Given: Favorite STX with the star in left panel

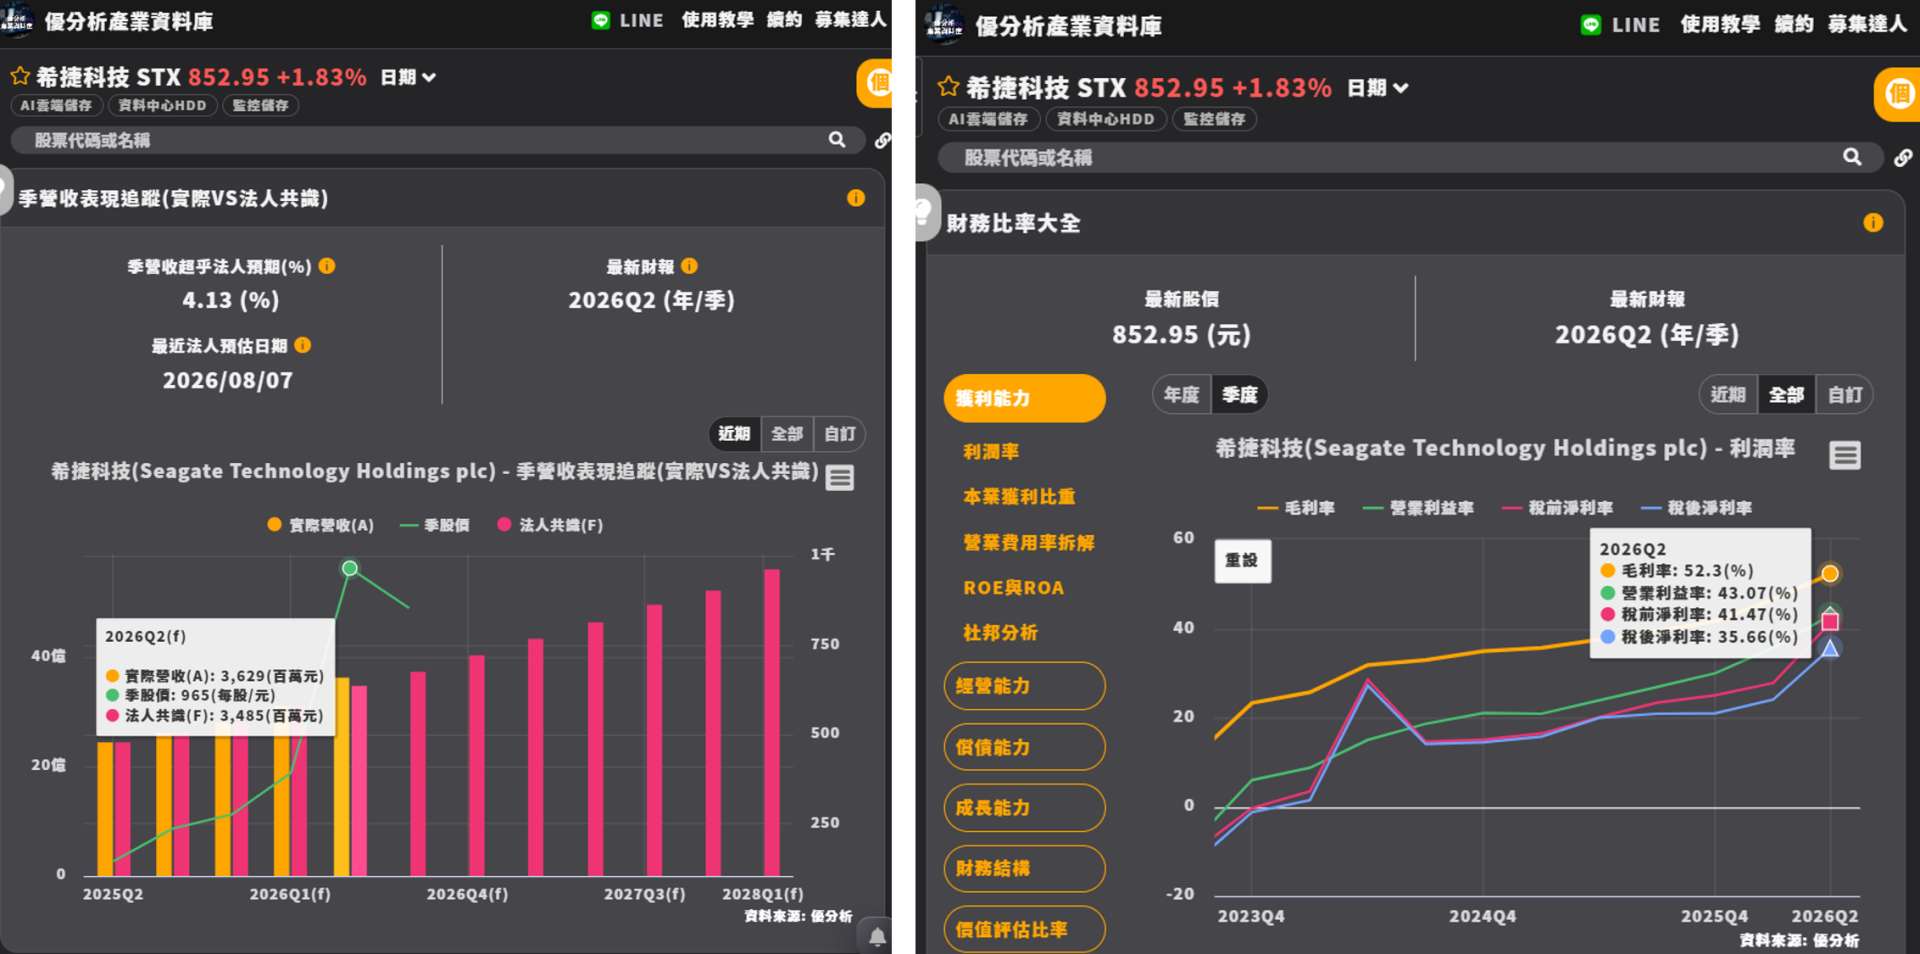Looking at the screenshot, I should click(x=19, y=76).
